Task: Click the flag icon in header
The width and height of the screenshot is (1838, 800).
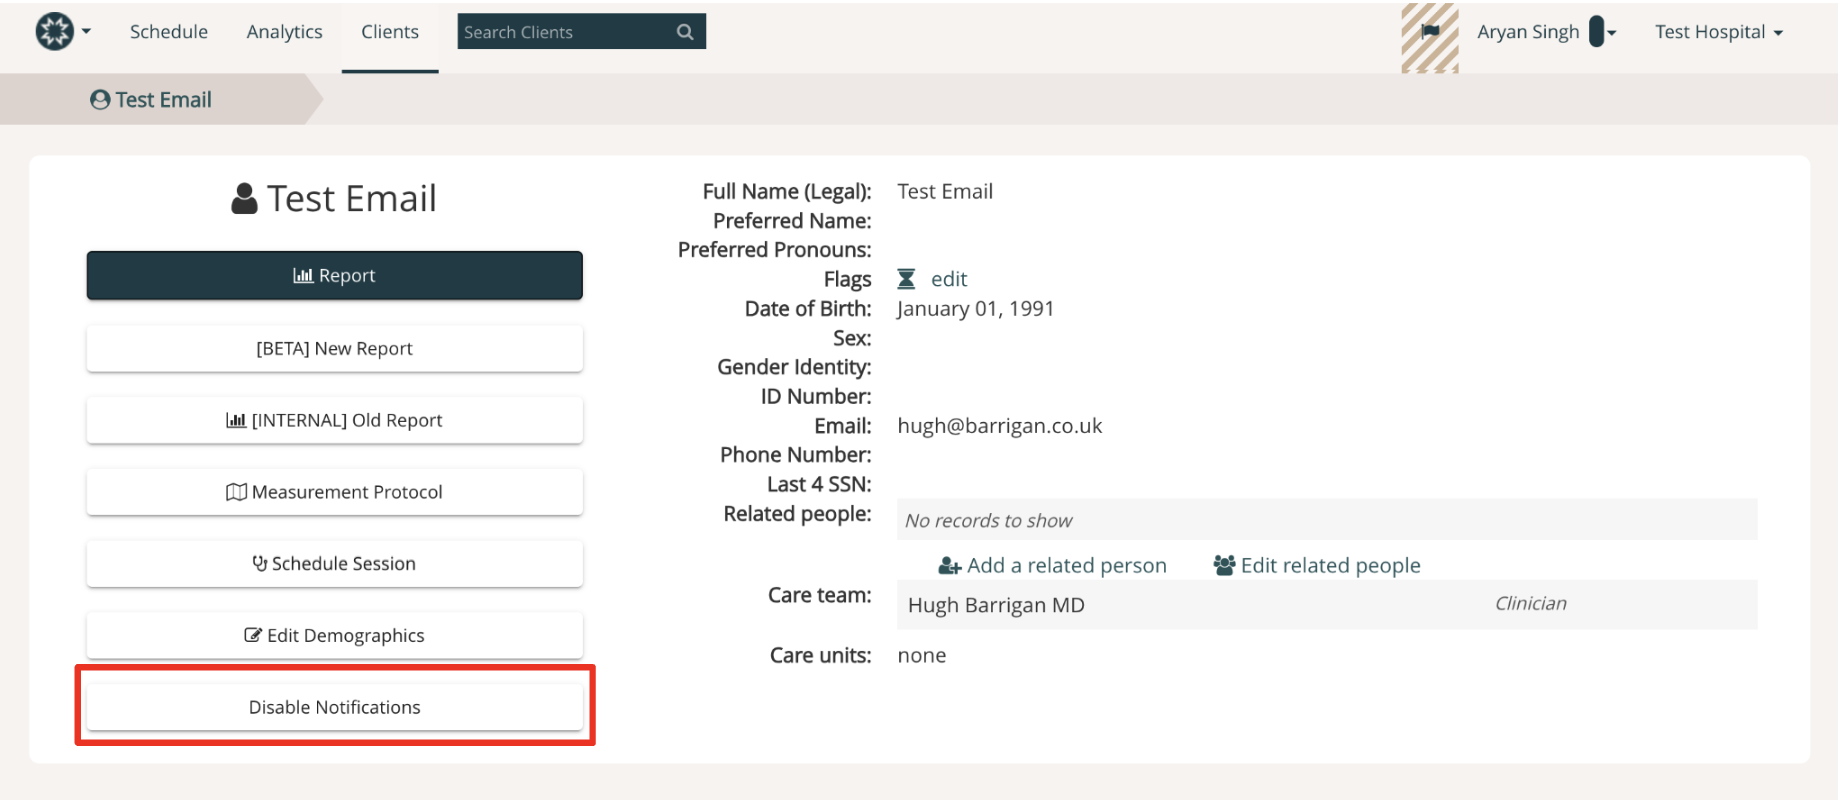Action: click(x=1430, y=31)
